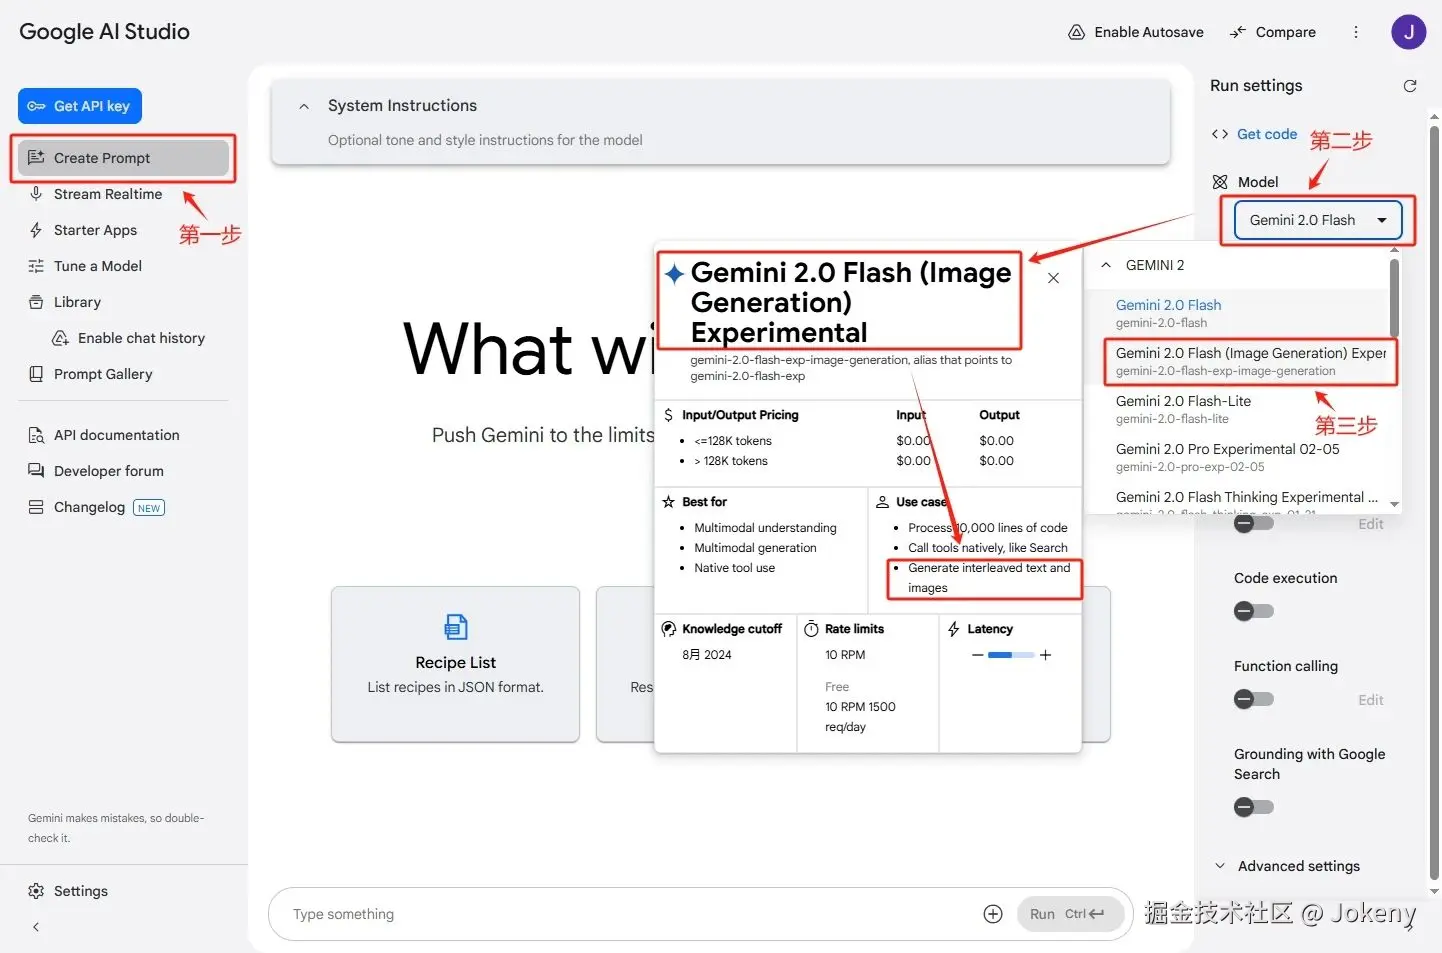
Task: Click the Library icon in sidebar
Action: click(x=36, y=302)
